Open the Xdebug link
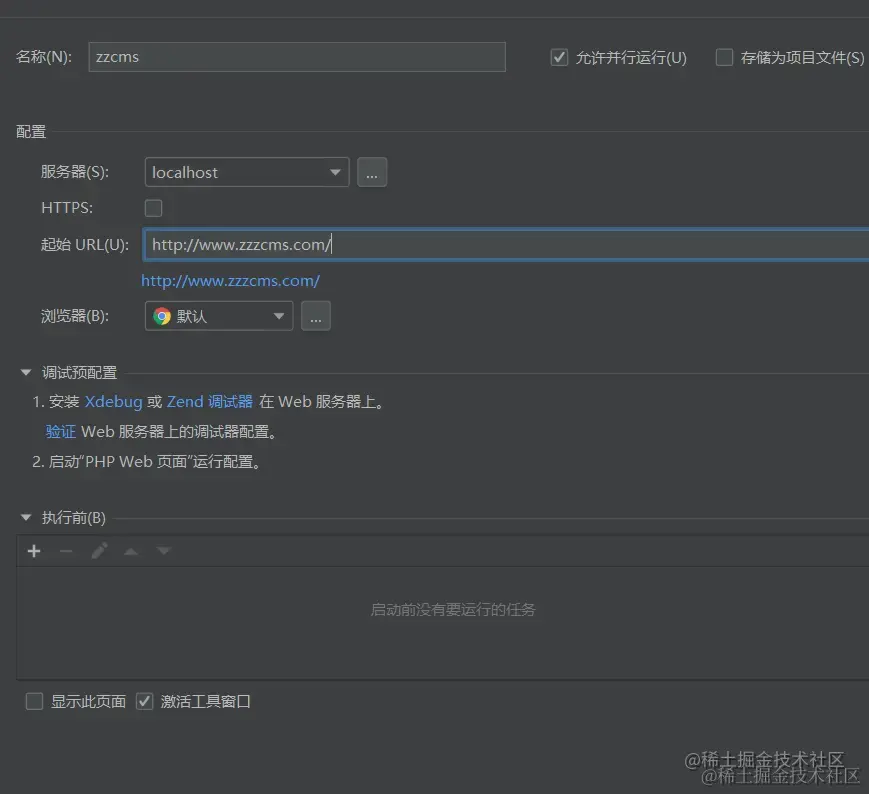This screenshot has width=869, height=794. [x=114, y=401]
